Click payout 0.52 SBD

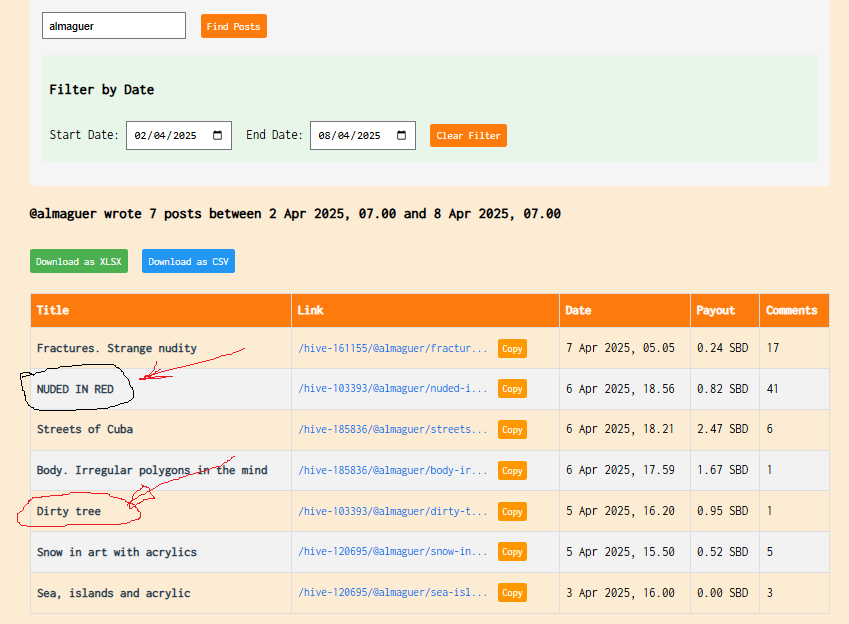[x=723, y=552]
